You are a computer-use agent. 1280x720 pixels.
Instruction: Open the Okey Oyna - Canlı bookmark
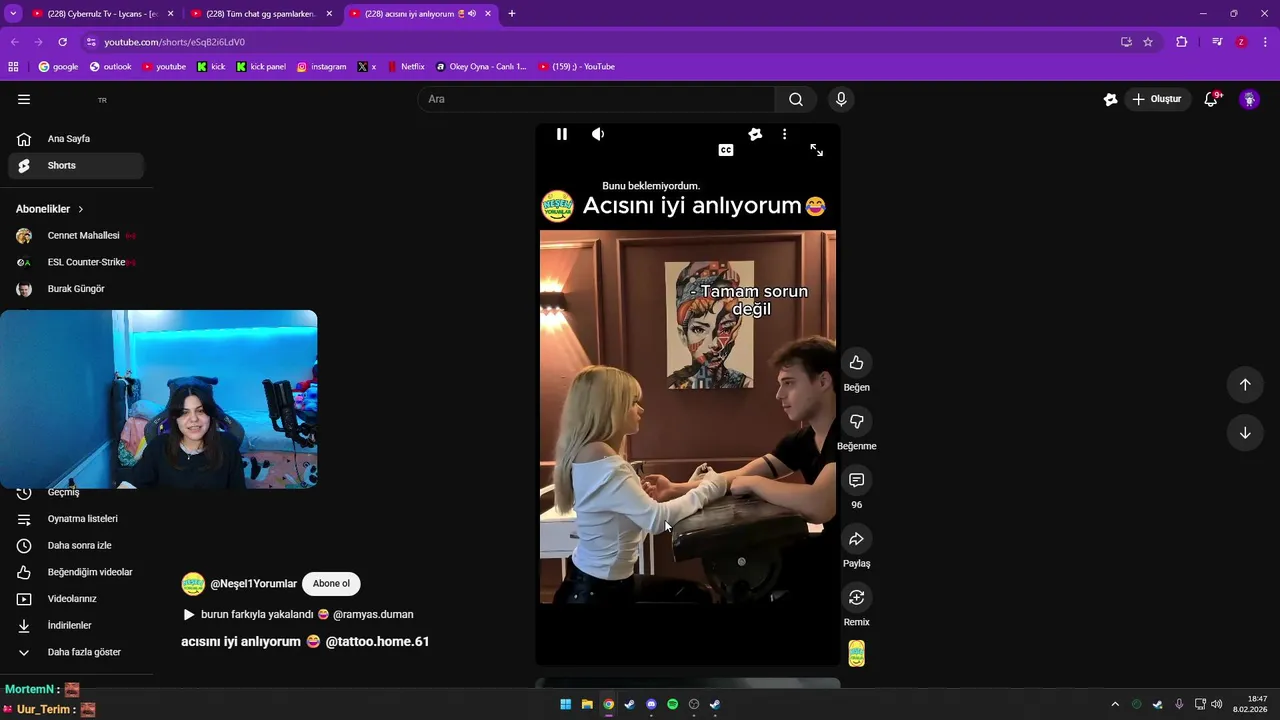coord(481,67)
